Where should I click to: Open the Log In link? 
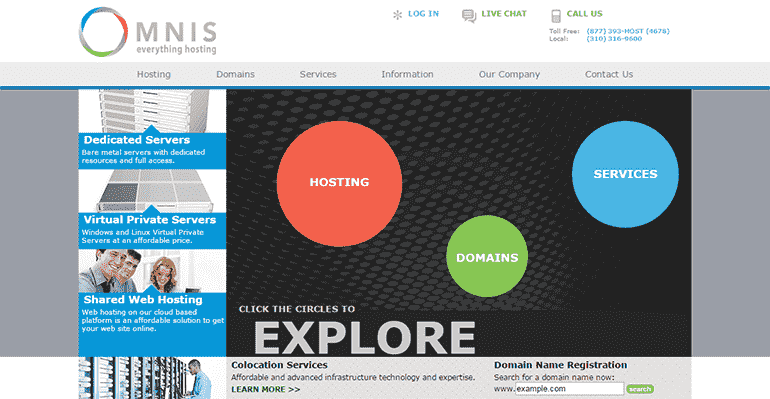[x=423, y=14]
